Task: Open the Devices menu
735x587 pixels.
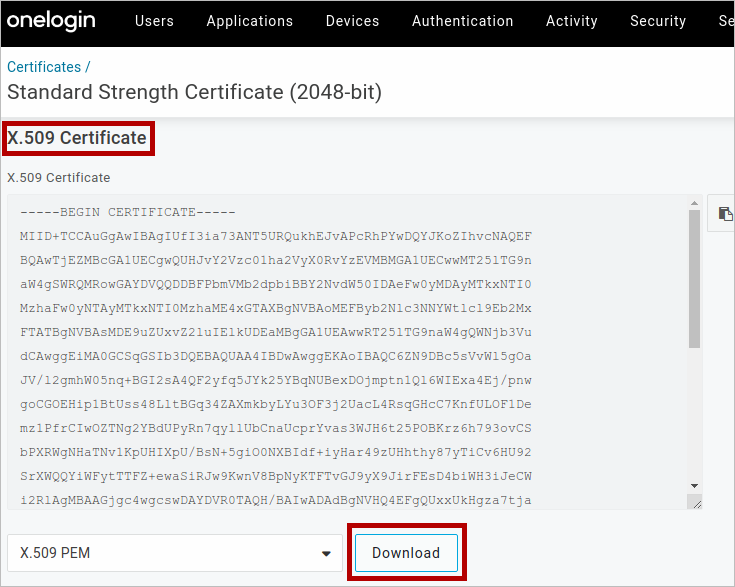Action: click(x=352, y=21)
